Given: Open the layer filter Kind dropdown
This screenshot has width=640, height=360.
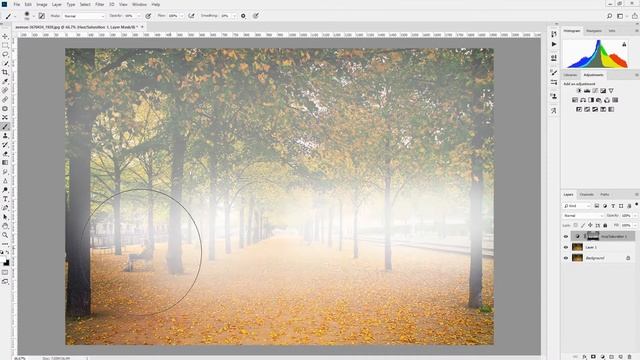Looking at the screenshot, I should click(577, 206).
